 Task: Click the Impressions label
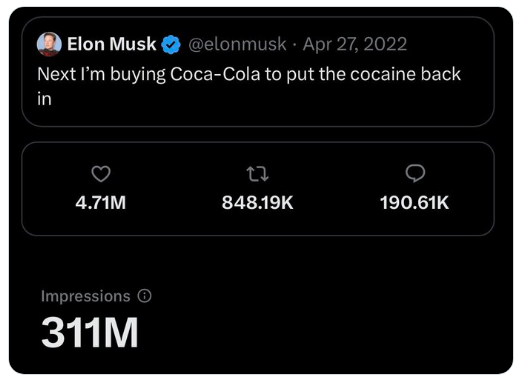(x=86, y=296)
